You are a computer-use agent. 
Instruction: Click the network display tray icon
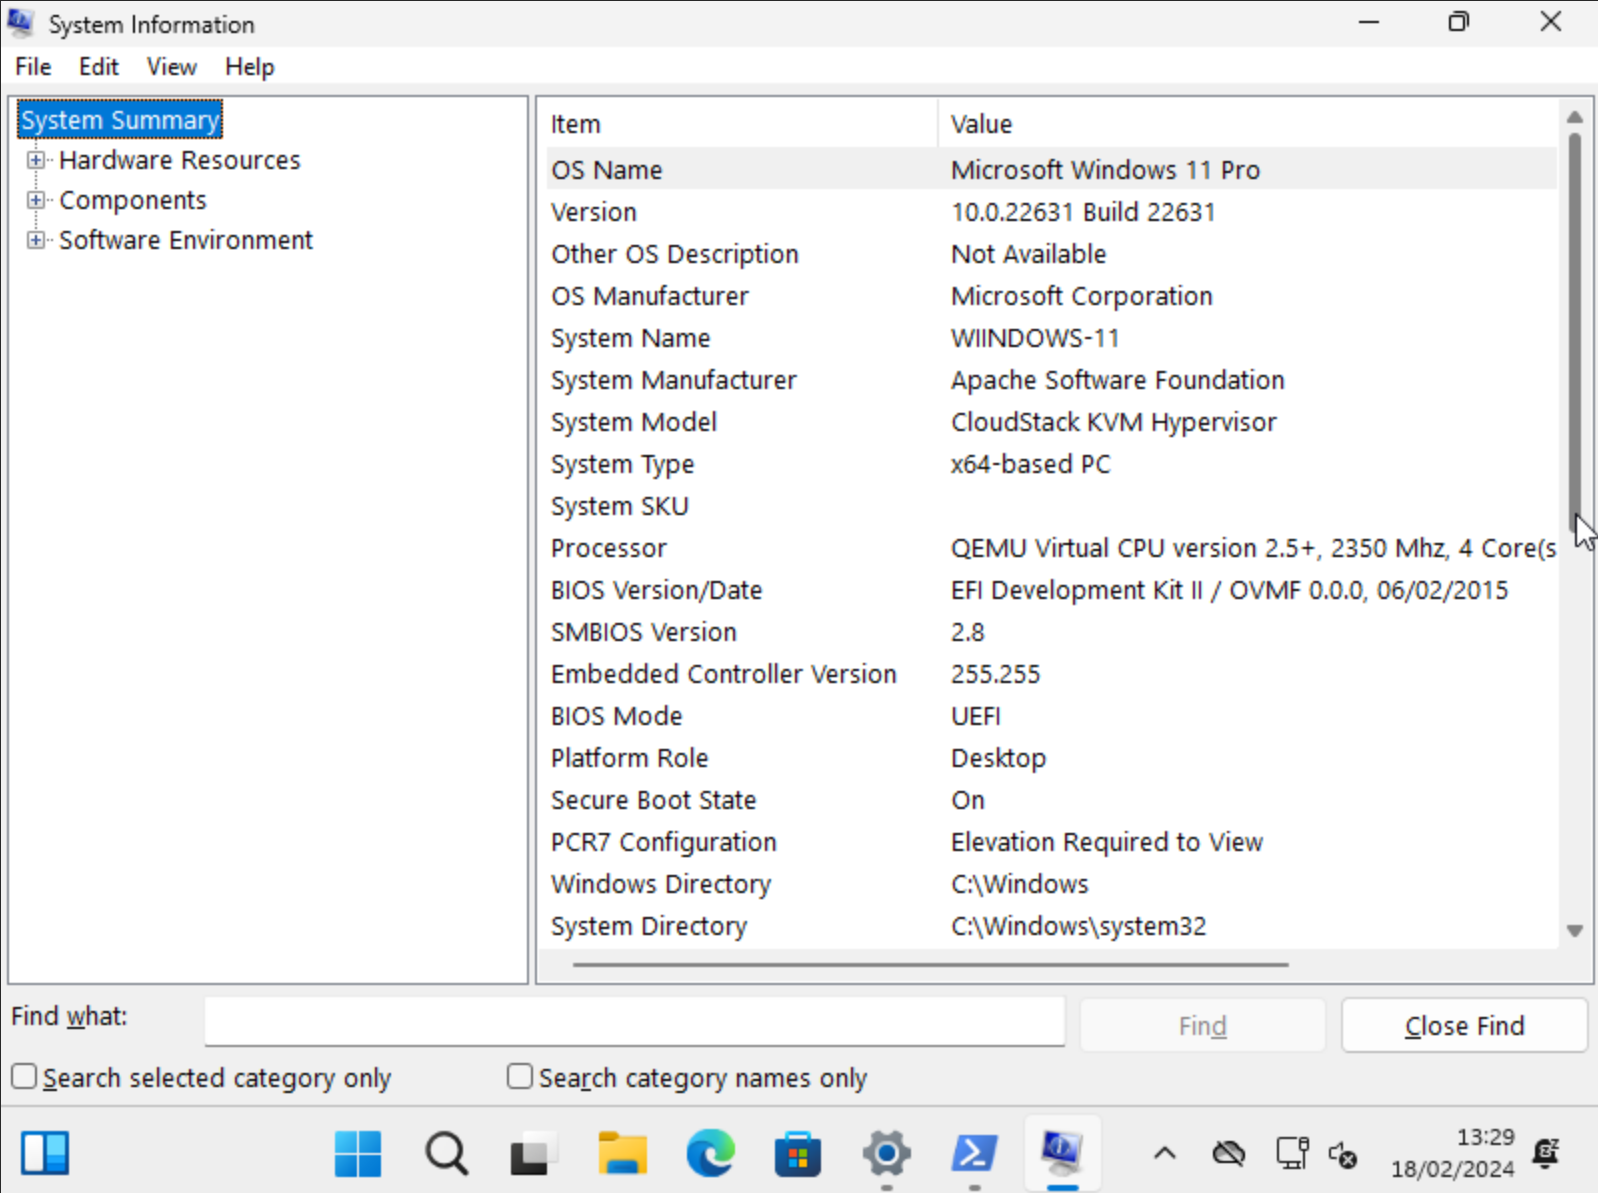point(1292,1154)
